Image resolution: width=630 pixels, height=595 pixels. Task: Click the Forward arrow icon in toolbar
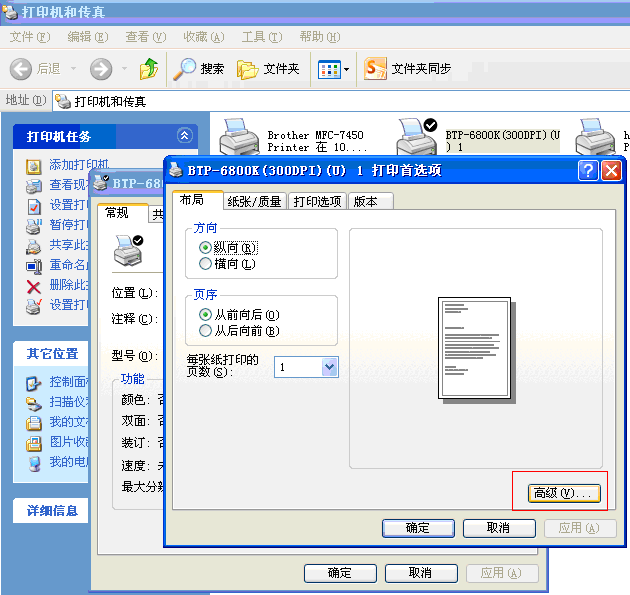[101, 69]
